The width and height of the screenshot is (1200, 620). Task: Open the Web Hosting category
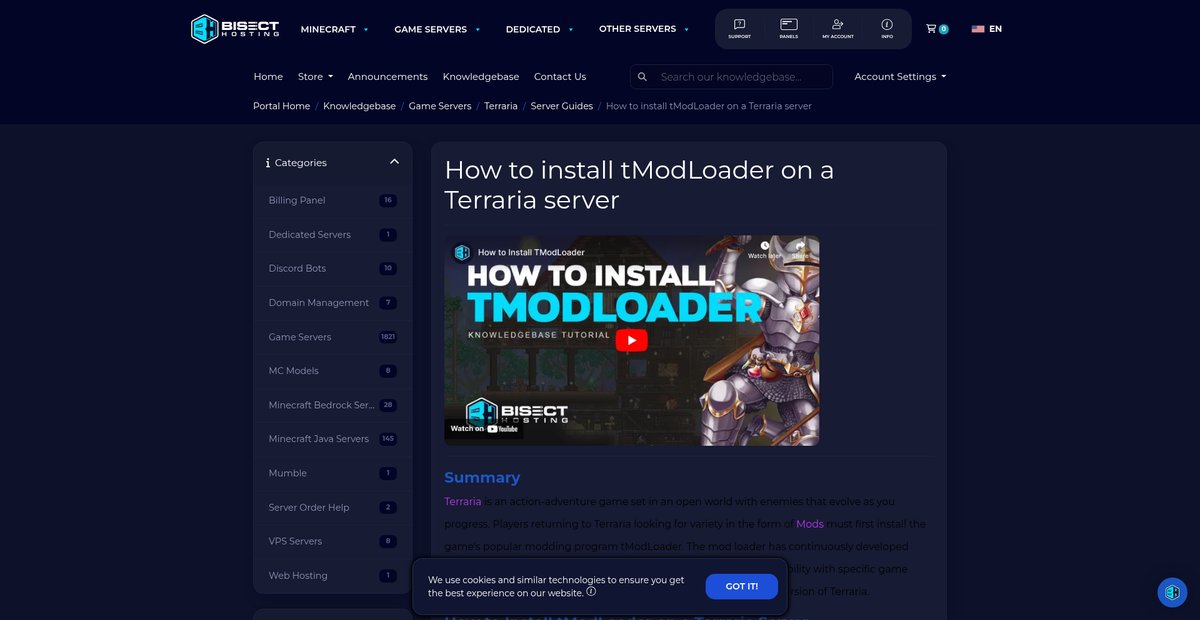coord(333,575)
